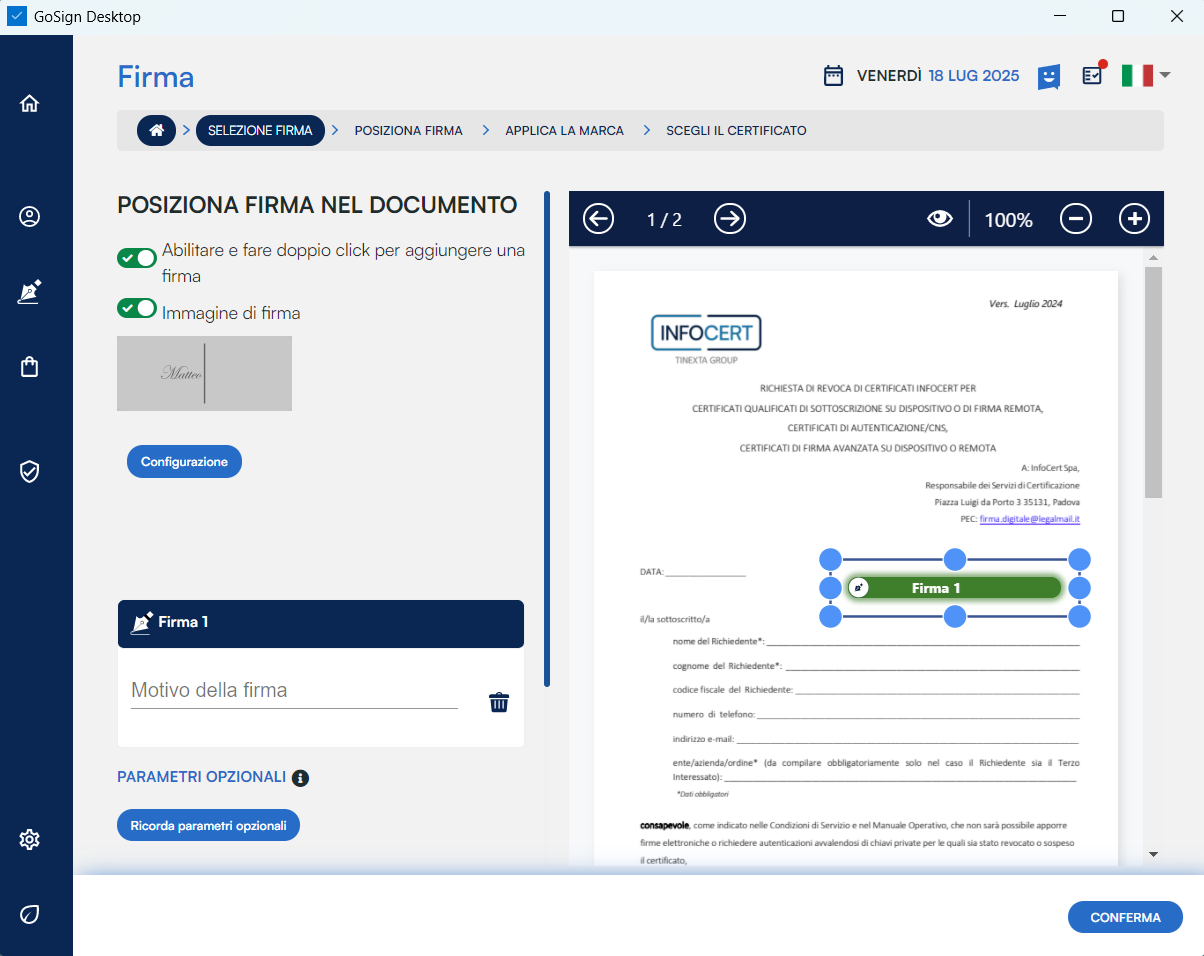This screenshot has height=956, width=1204.
Task: Select the signature pen sidebar icon
Action: (30, 292)
